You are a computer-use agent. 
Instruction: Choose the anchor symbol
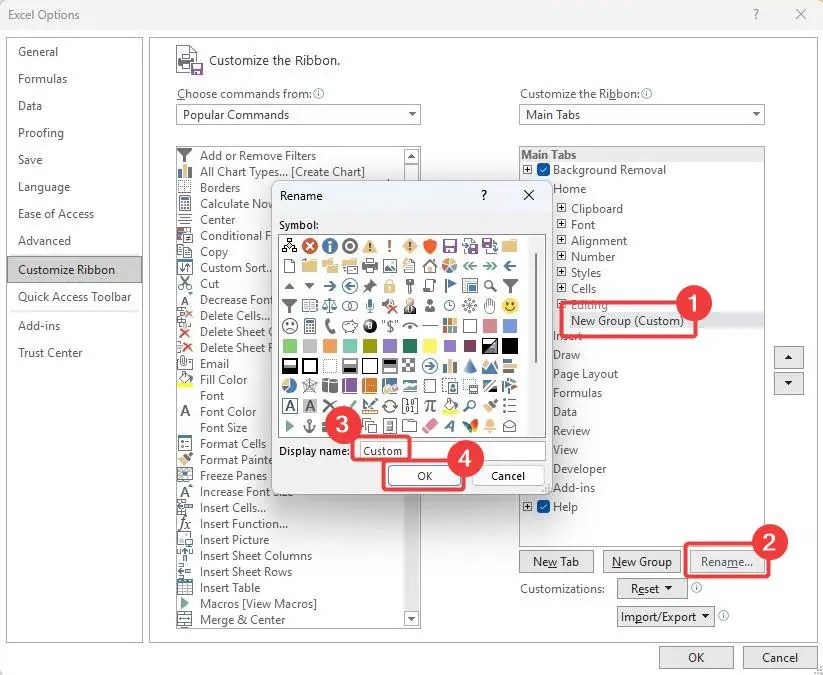tap(310, 426)
